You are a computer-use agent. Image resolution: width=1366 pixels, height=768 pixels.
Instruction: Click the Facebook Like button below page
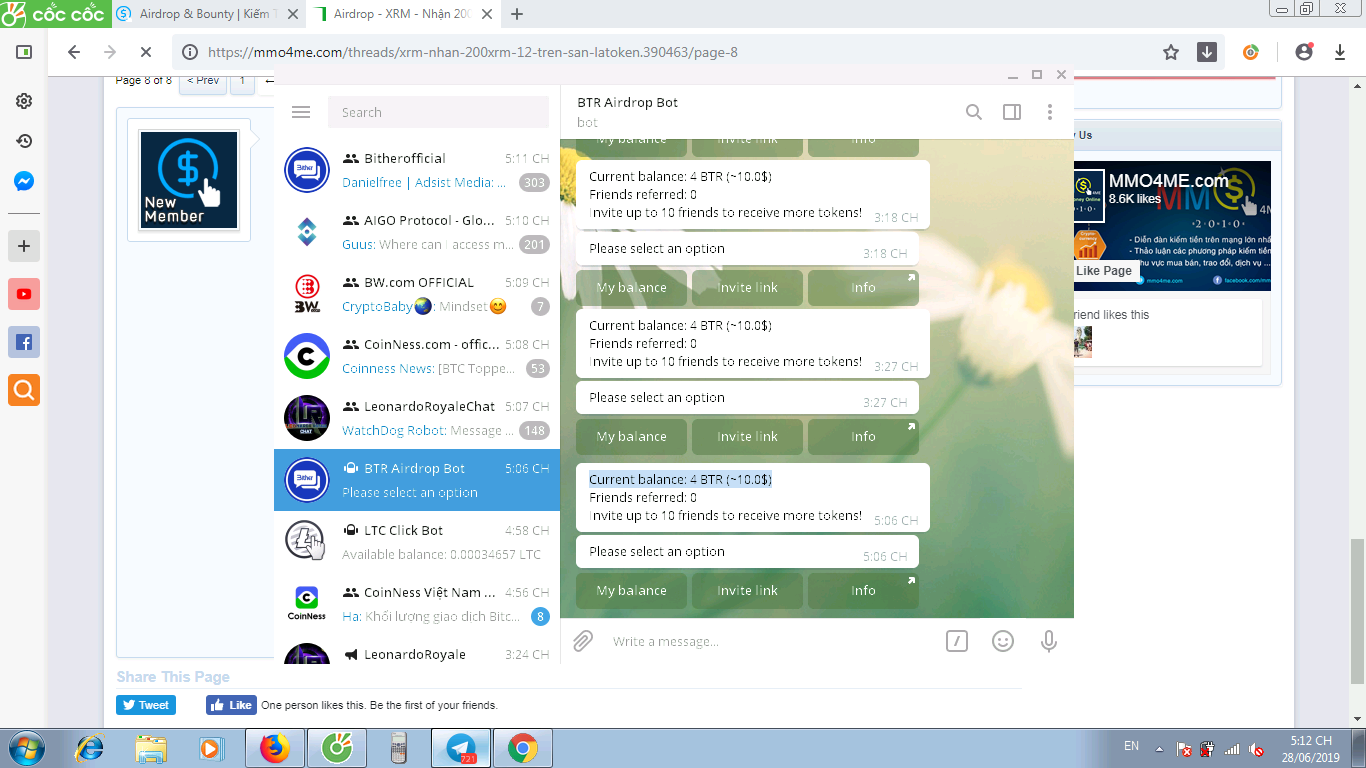point(232,705)
